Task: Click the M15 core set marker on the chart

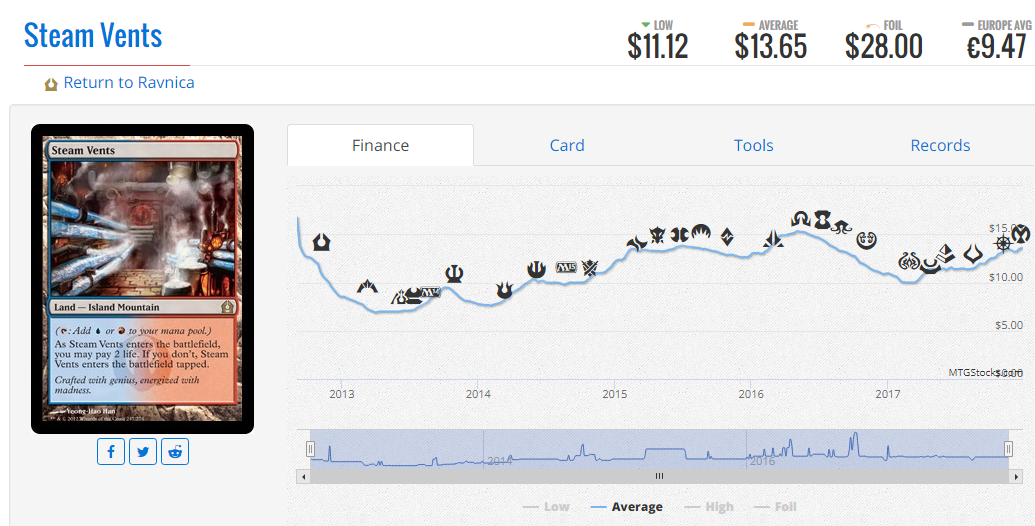Action: click(x=566, y=267)
